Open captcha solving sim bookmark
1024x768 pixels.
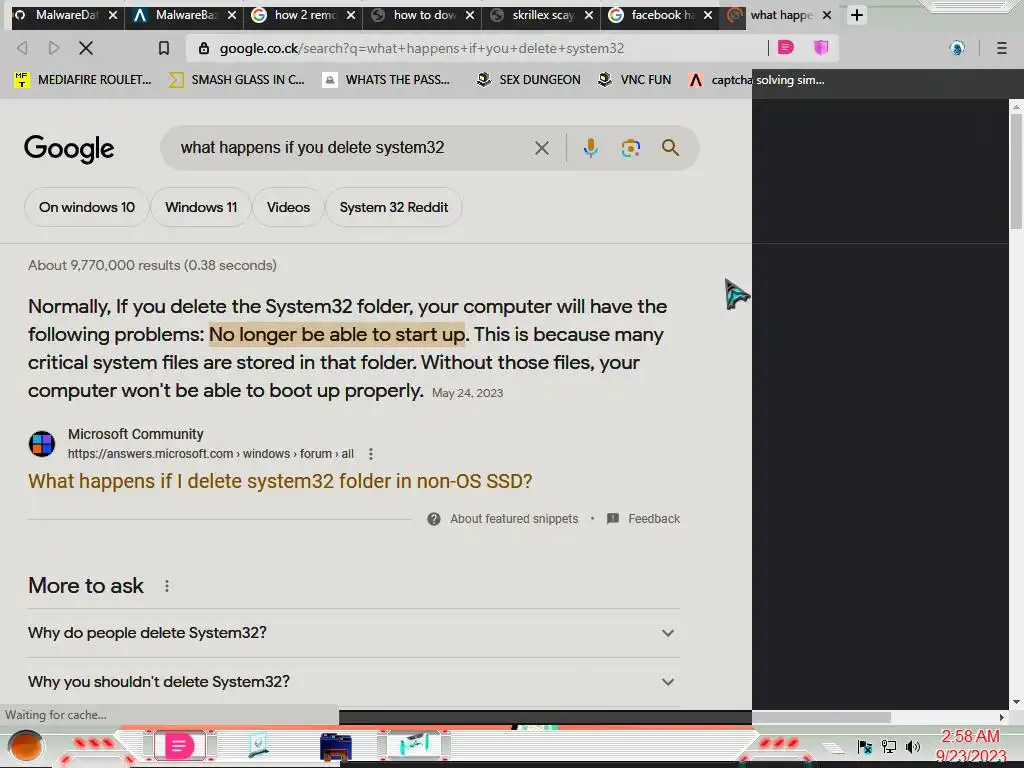[x=757, y=80]
